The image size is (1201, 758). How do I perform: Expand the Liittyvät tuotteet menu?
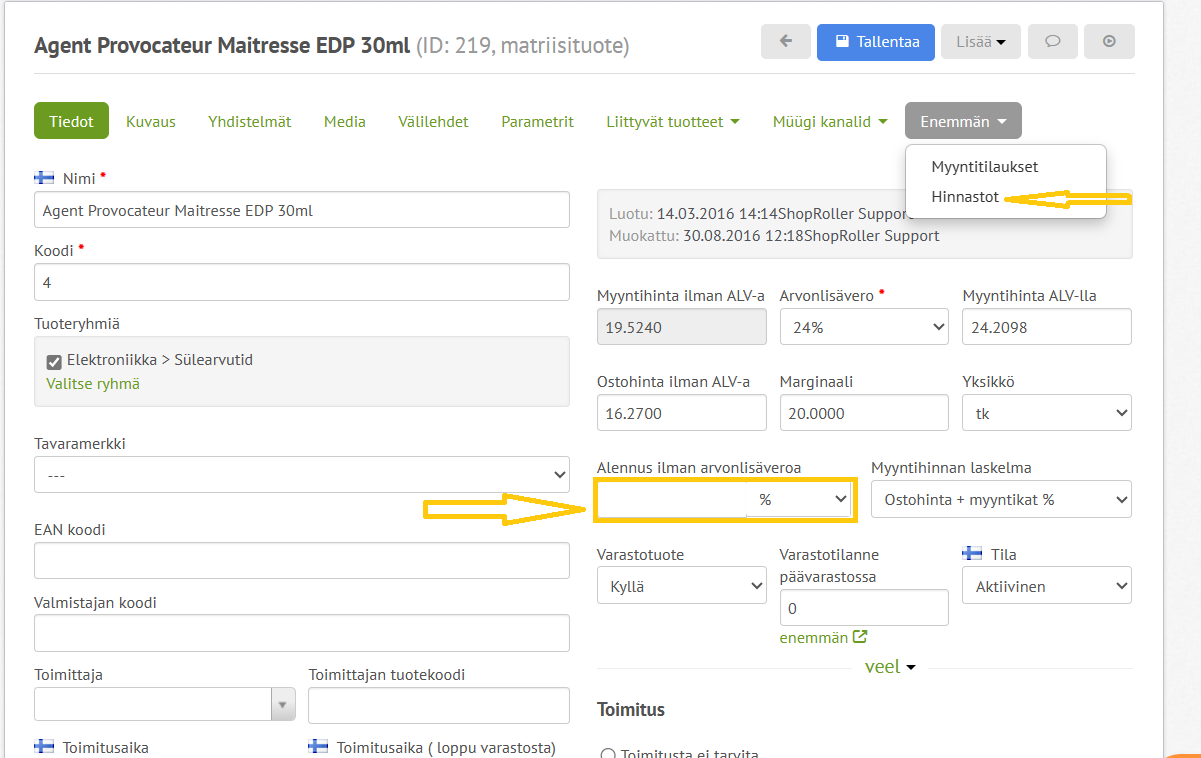pyautogui.click(x=673, y=121)
